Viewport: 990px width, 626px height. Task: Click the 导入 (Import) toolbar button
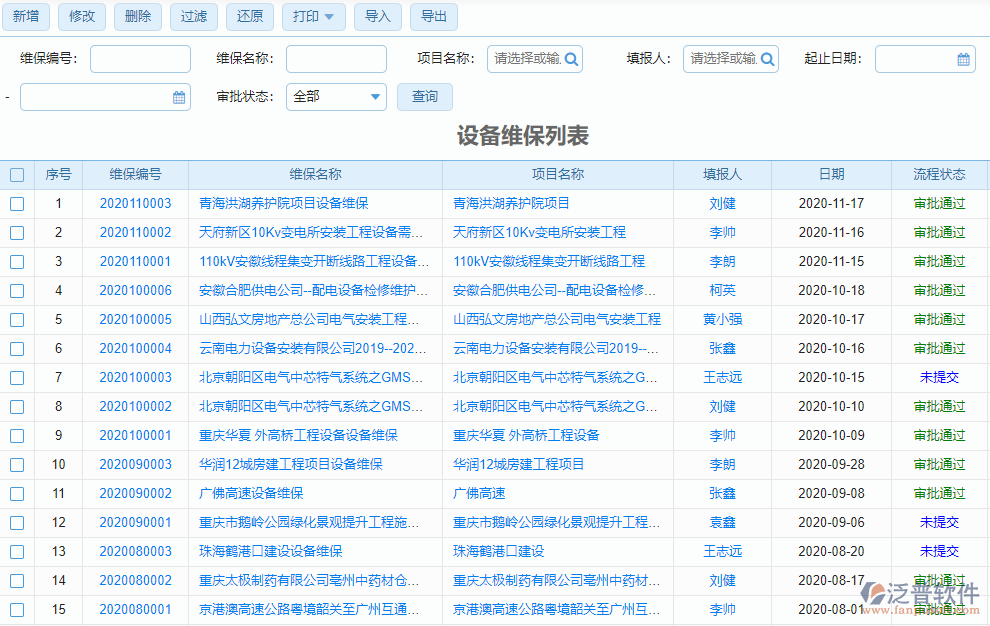click(377, 17)
